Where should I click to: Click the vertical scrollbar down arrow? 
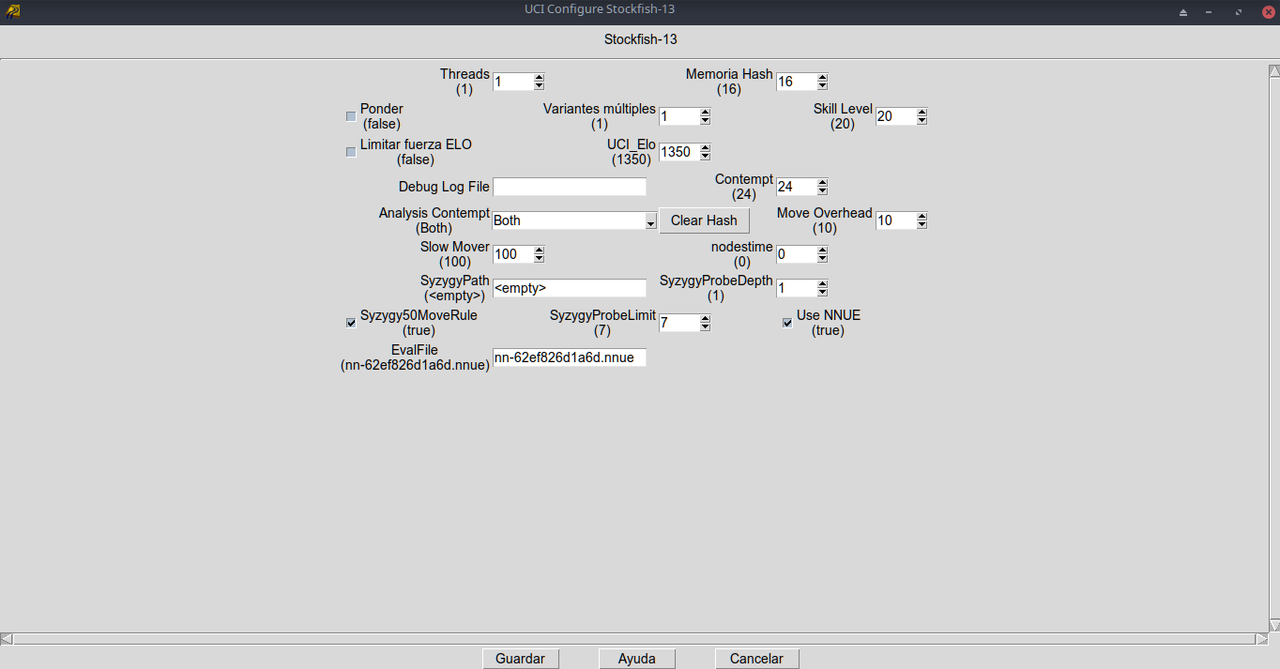1274,625
